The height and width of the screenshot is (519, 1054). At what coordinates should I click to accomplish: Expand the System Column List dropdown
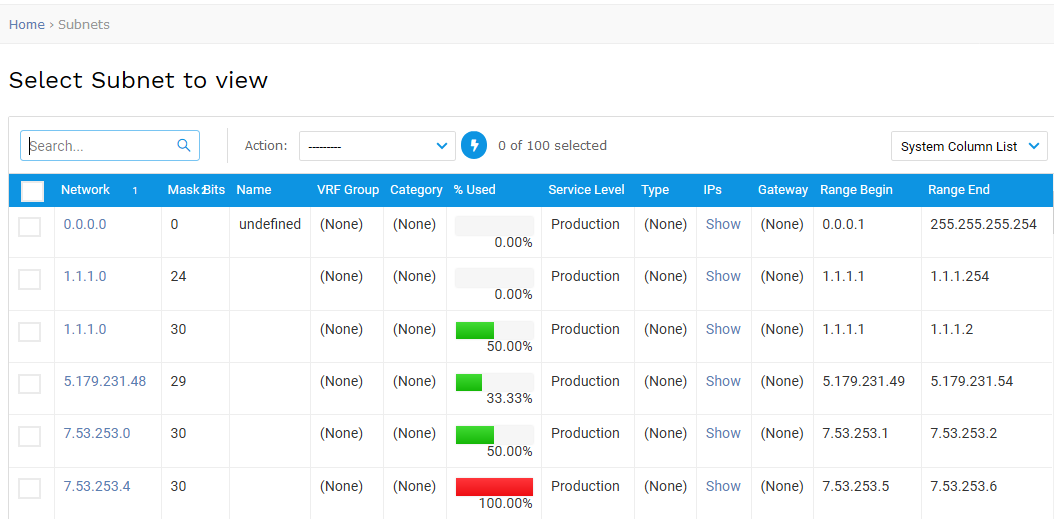tap(968, 146)
